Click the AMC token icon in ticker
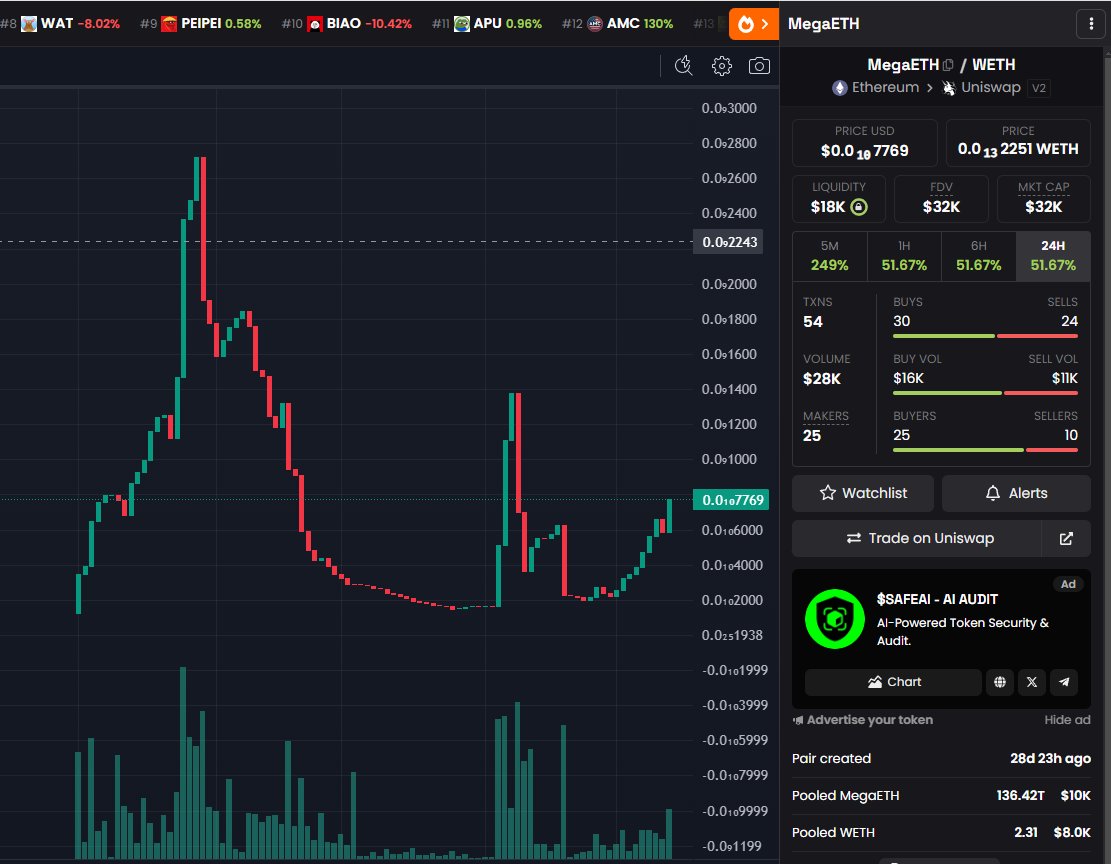This screenshot has width=1111, height=864. tap(595, 24)
